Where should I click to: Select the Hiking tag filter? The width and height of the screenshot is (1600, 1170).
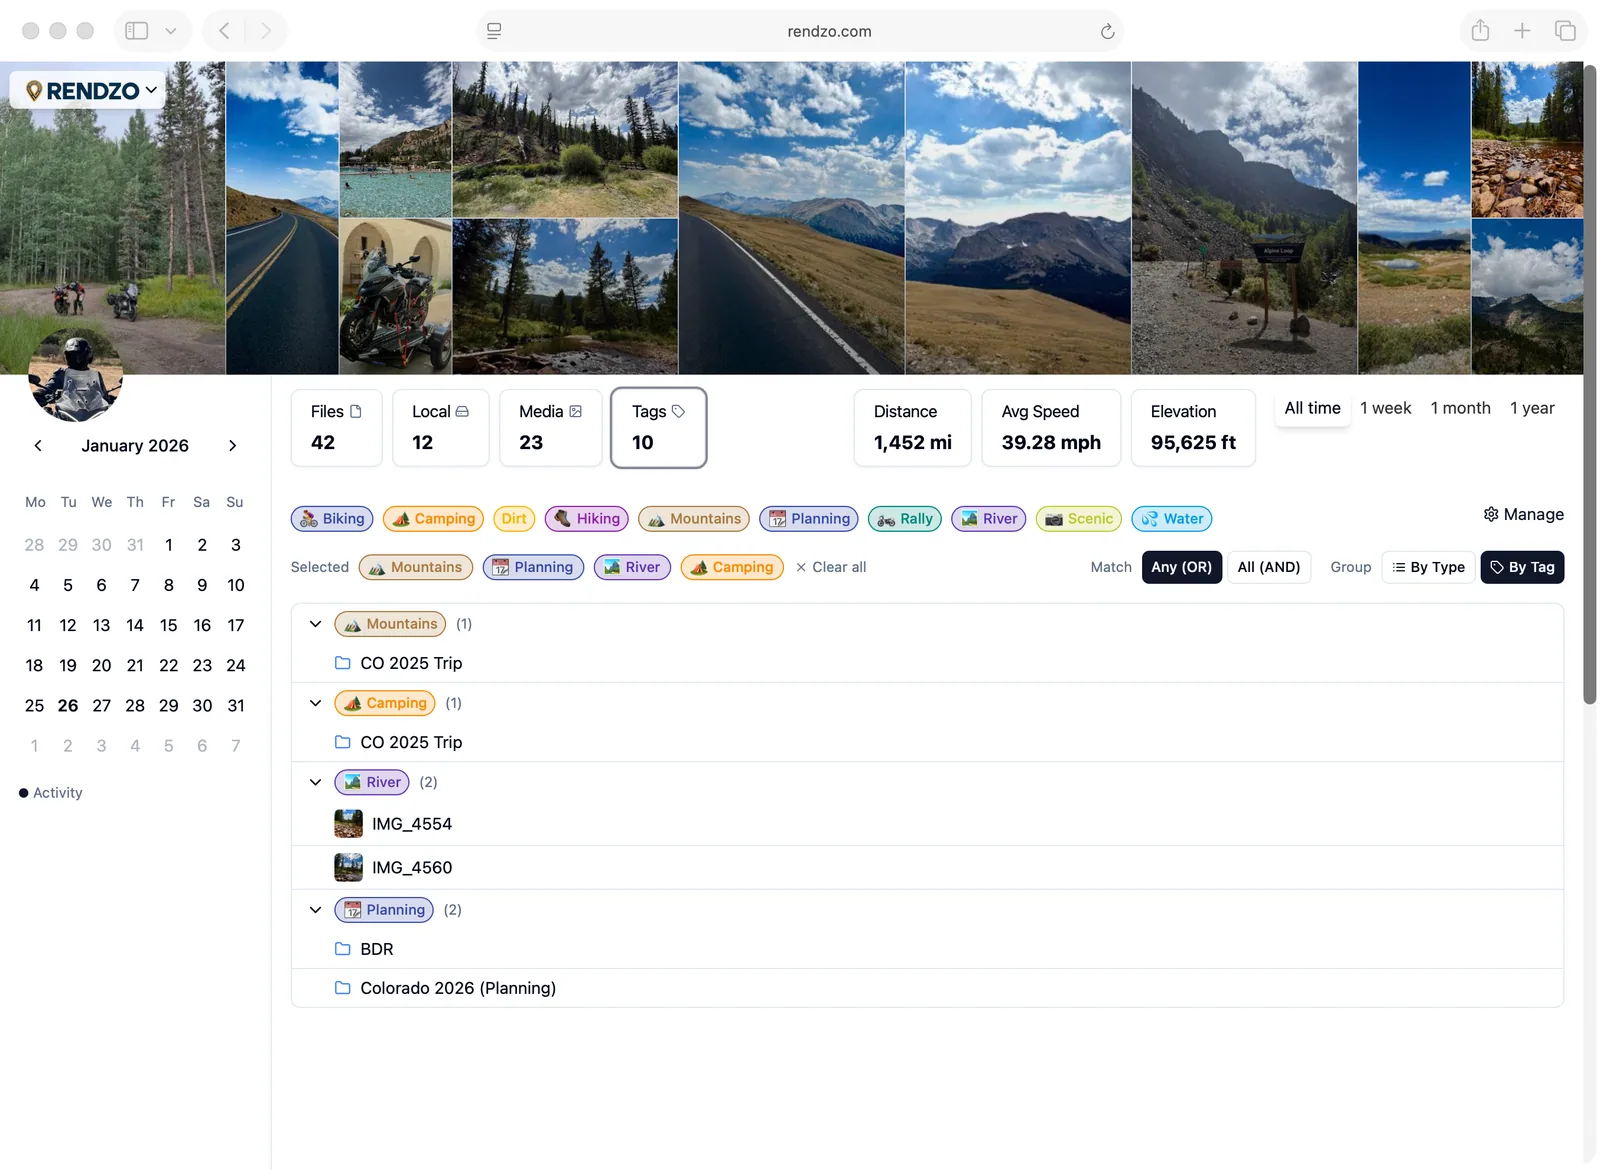coord(586,518)
